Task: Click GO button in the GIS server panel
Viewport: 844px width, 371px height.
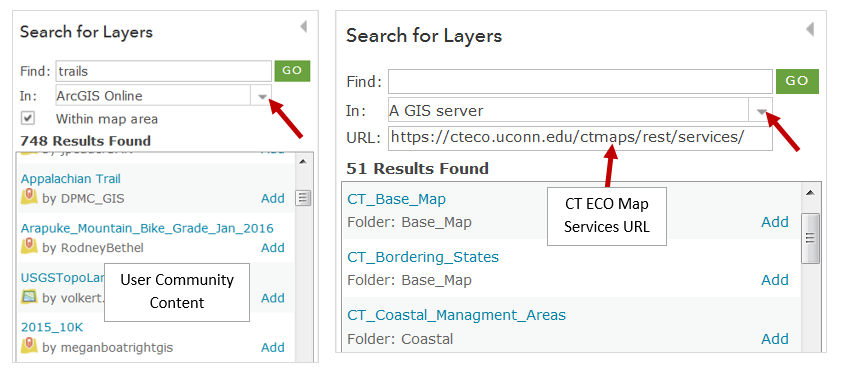Action: coord(797,81)
